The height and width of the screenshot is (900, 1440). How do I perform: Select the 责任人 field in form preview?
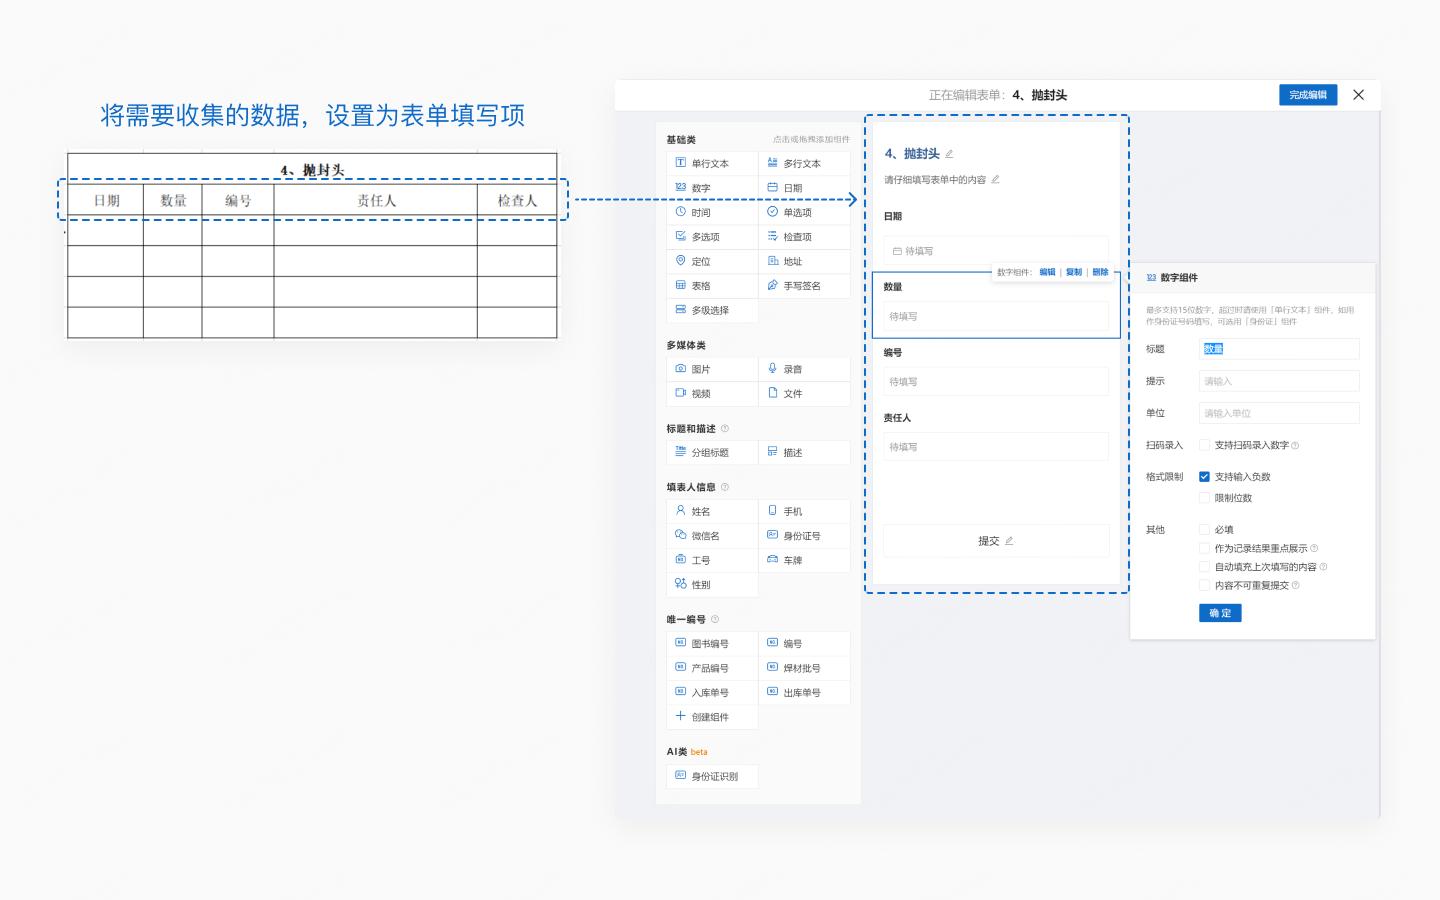995,437
